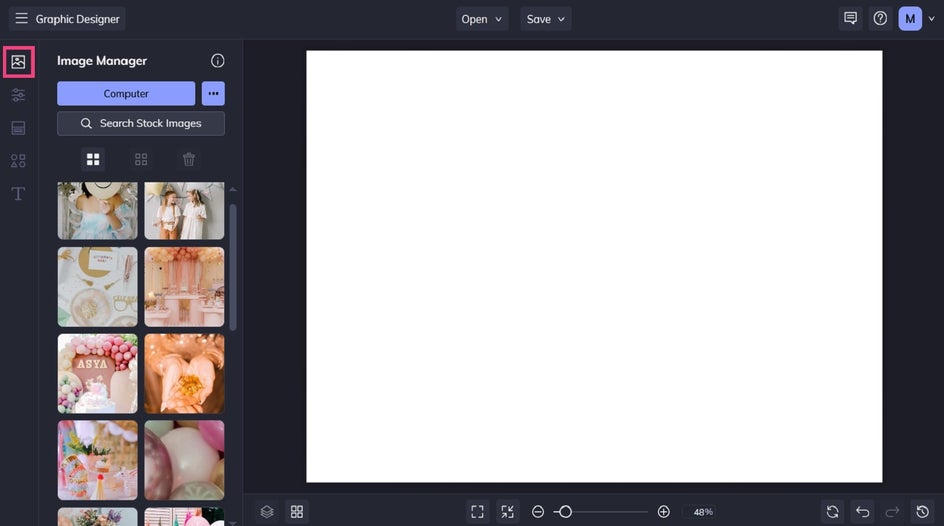Open more upload options ellipsis button
944x526 pixels.
213,93
